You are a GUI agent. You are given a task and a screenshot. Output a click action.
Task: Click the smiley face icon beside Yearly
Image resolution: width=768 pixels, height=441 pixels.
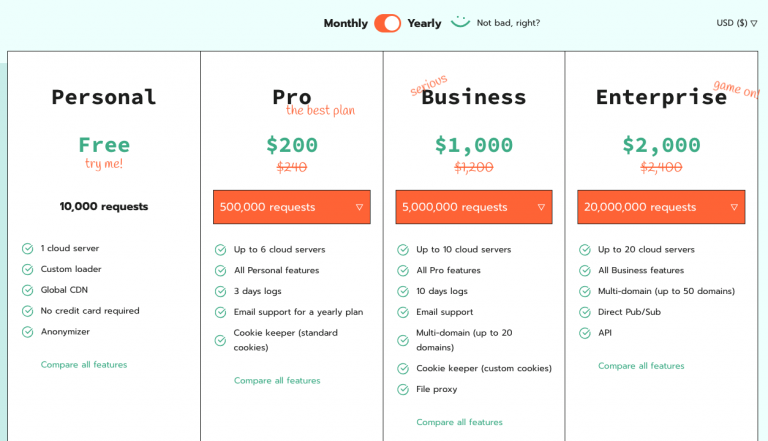click(x=460, y=22)
